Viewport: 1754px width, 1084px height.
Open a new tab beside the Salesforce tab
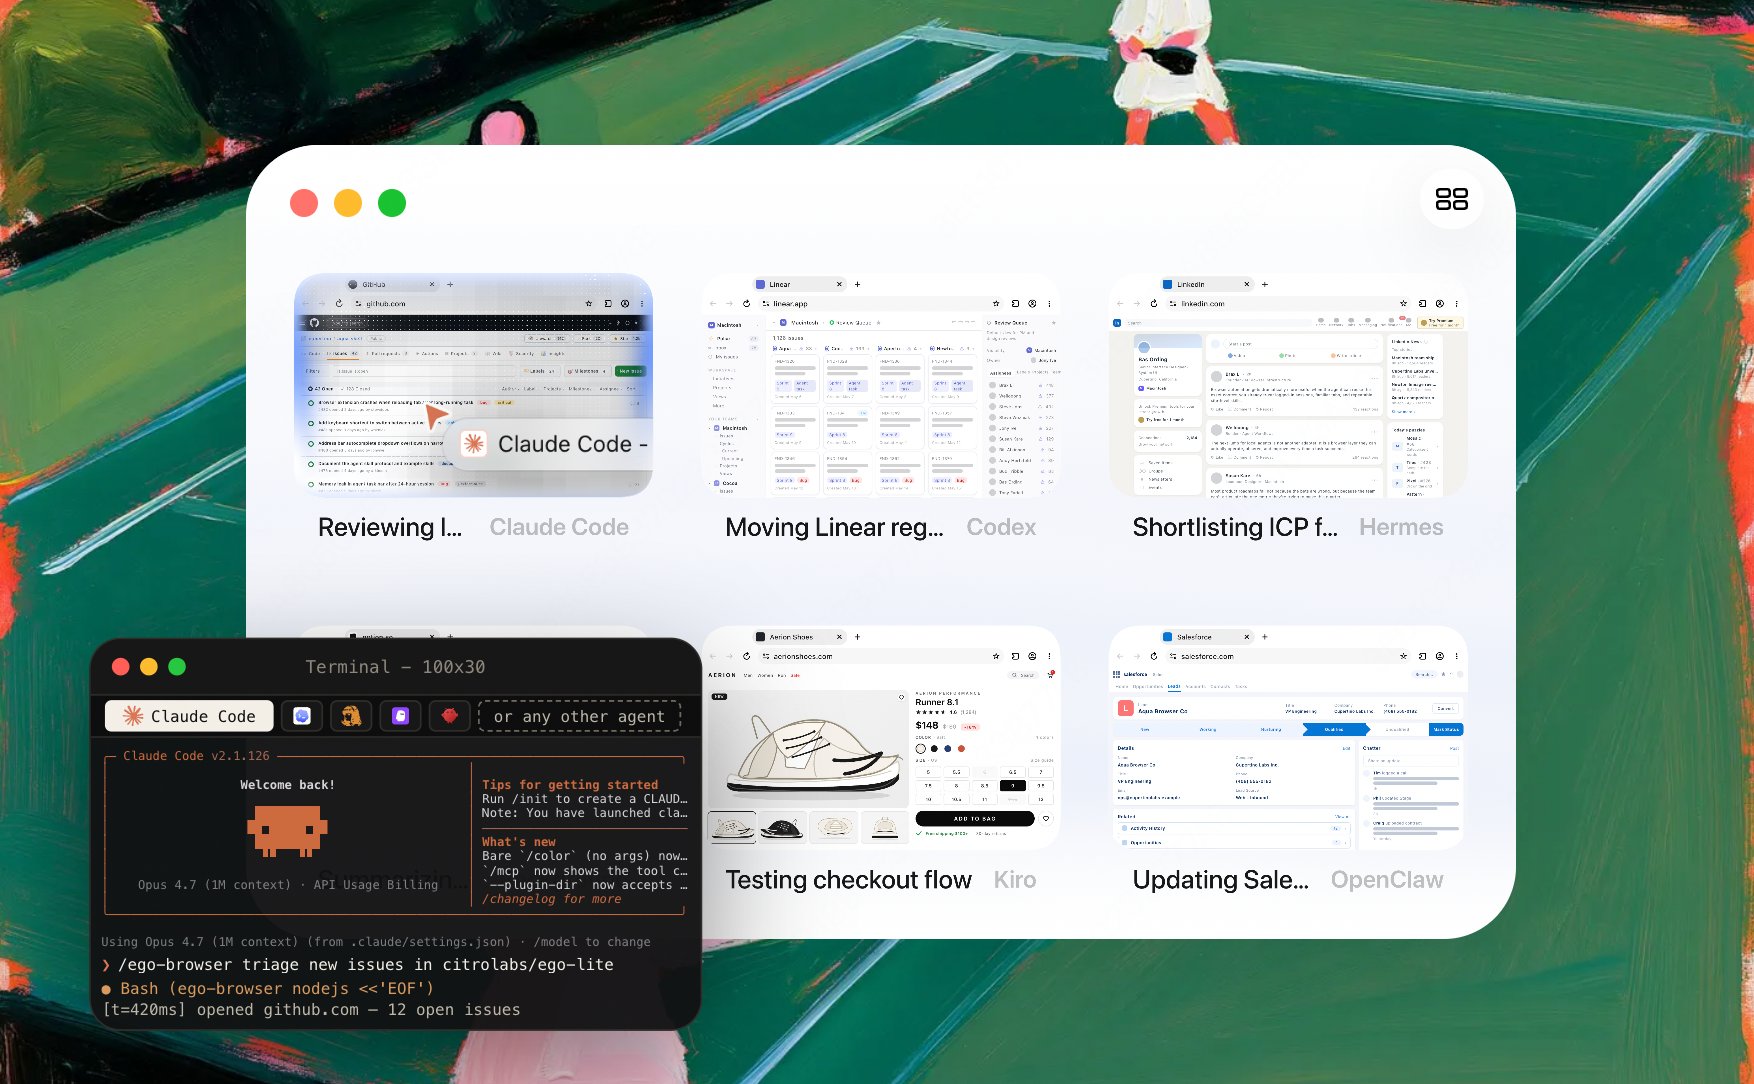[x=1265, y=637]
